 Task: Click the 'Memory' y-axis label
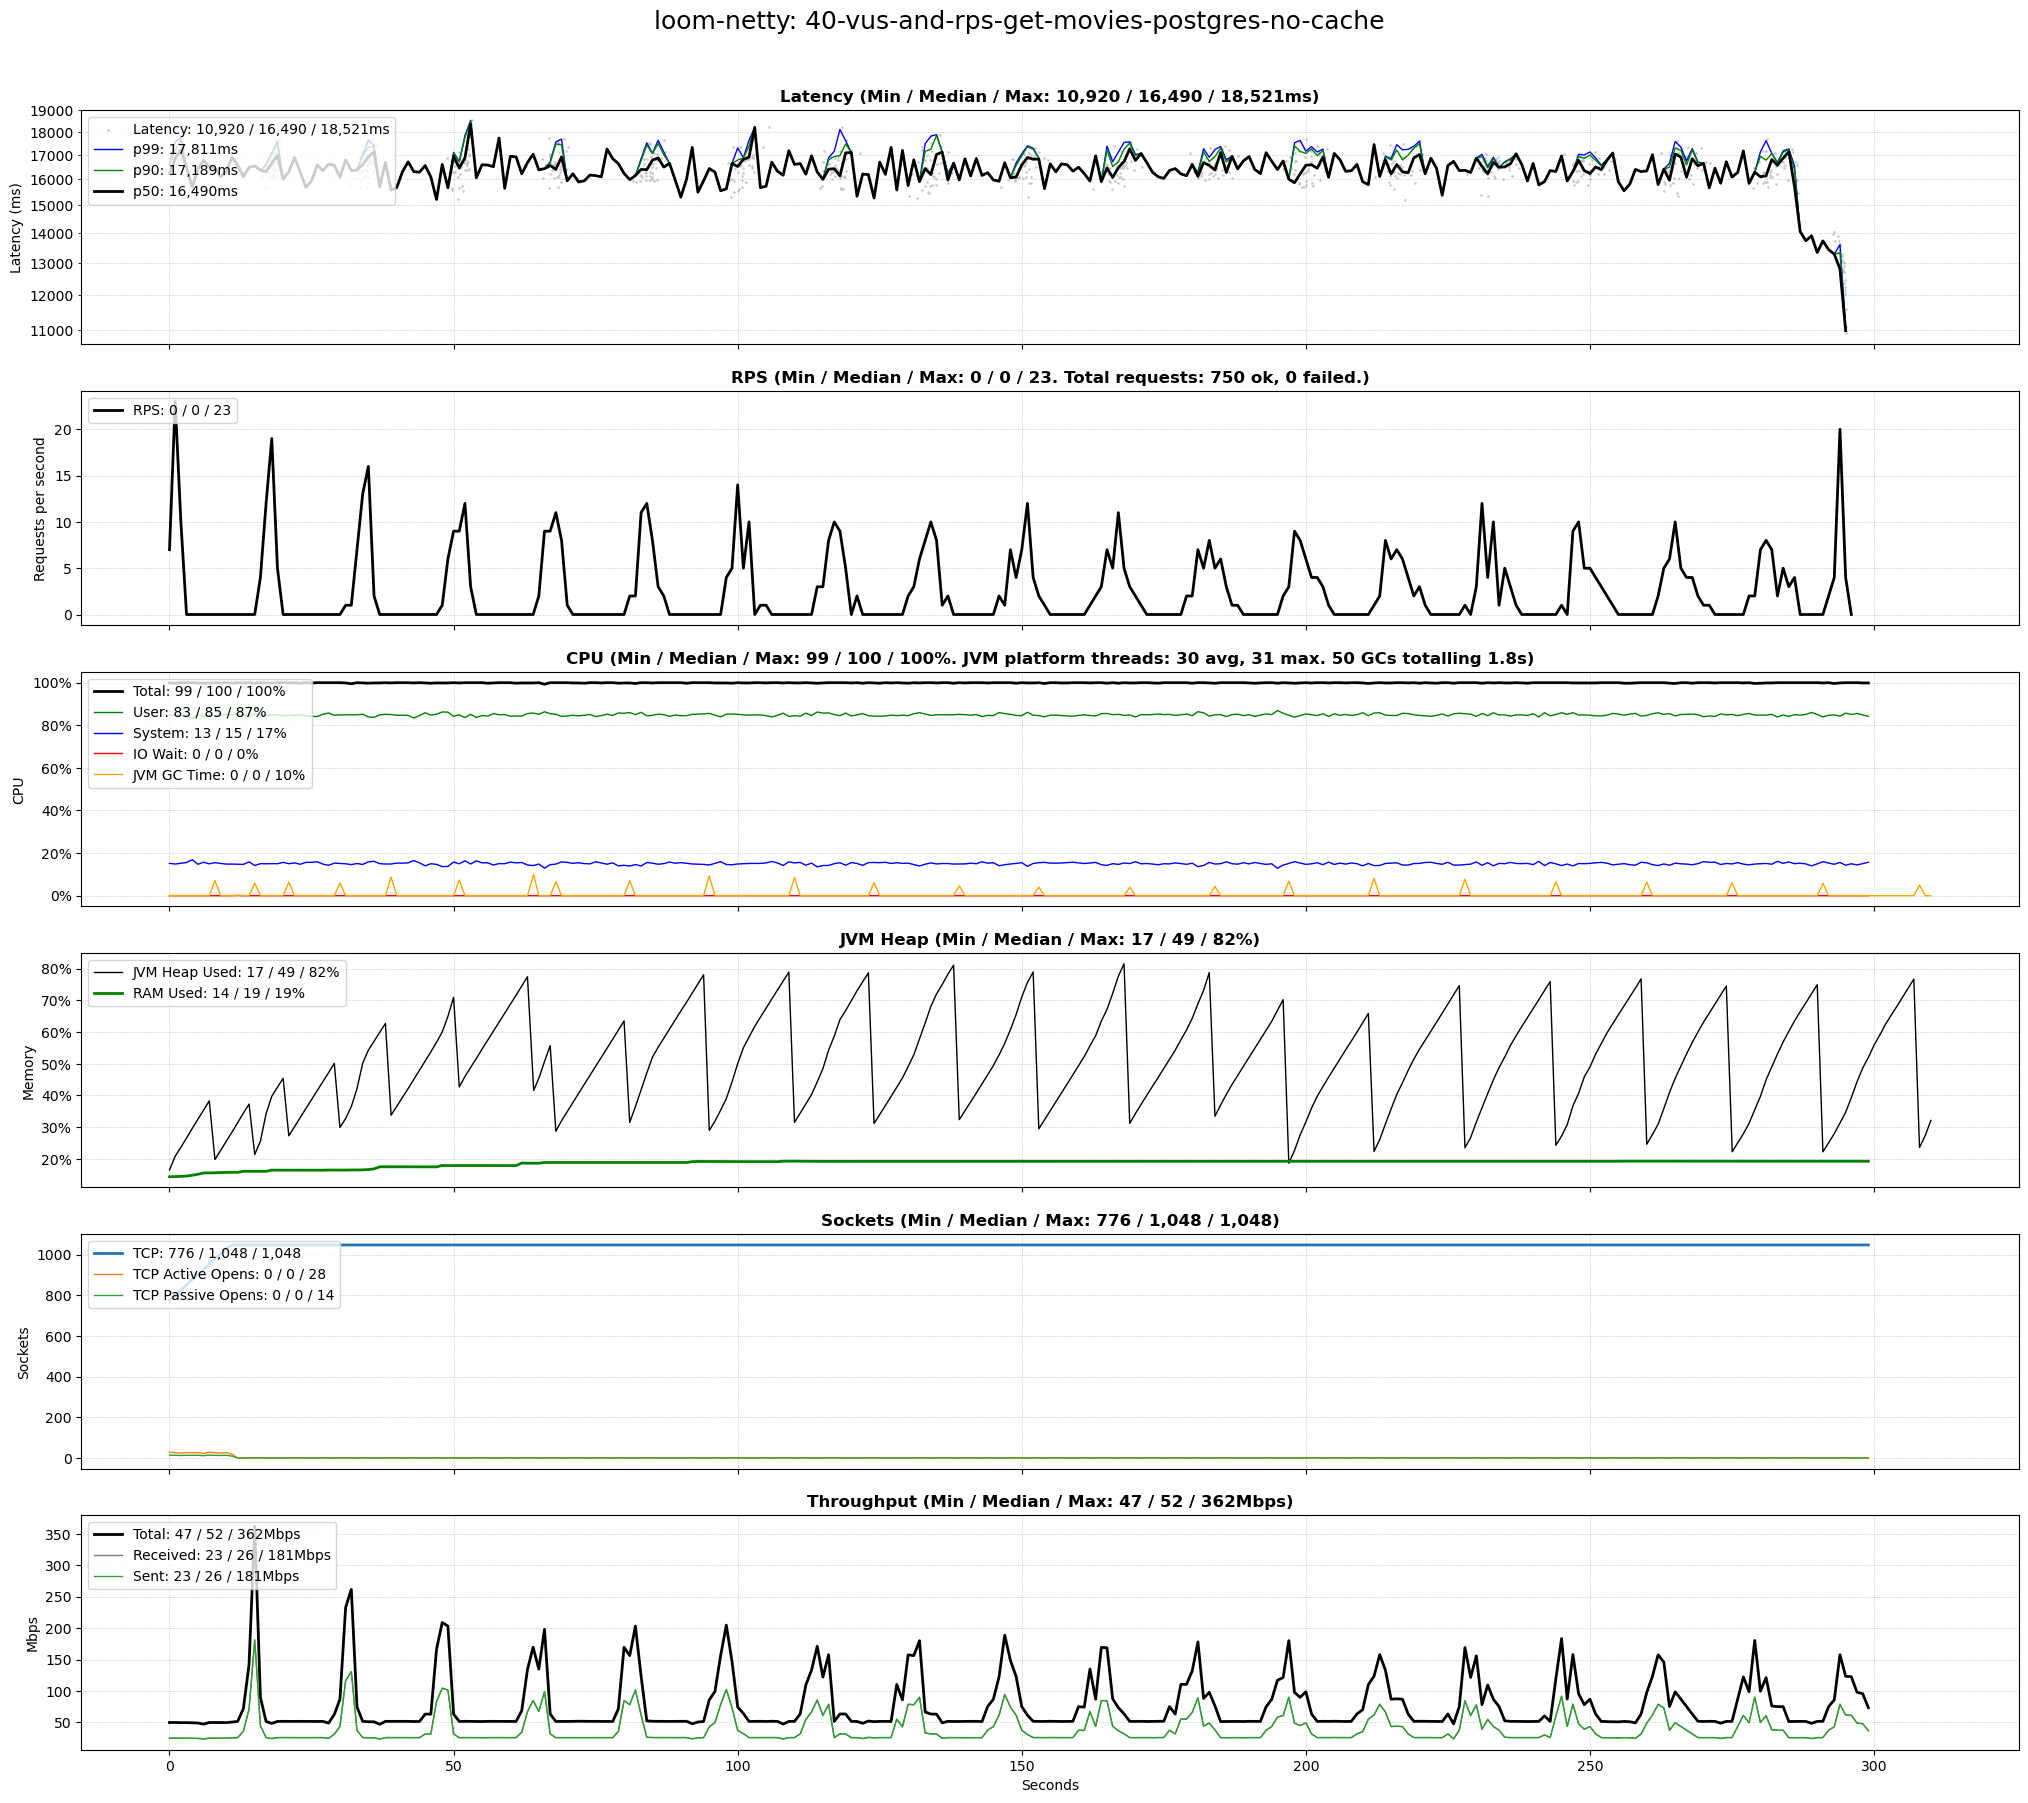coord(28,1072)
